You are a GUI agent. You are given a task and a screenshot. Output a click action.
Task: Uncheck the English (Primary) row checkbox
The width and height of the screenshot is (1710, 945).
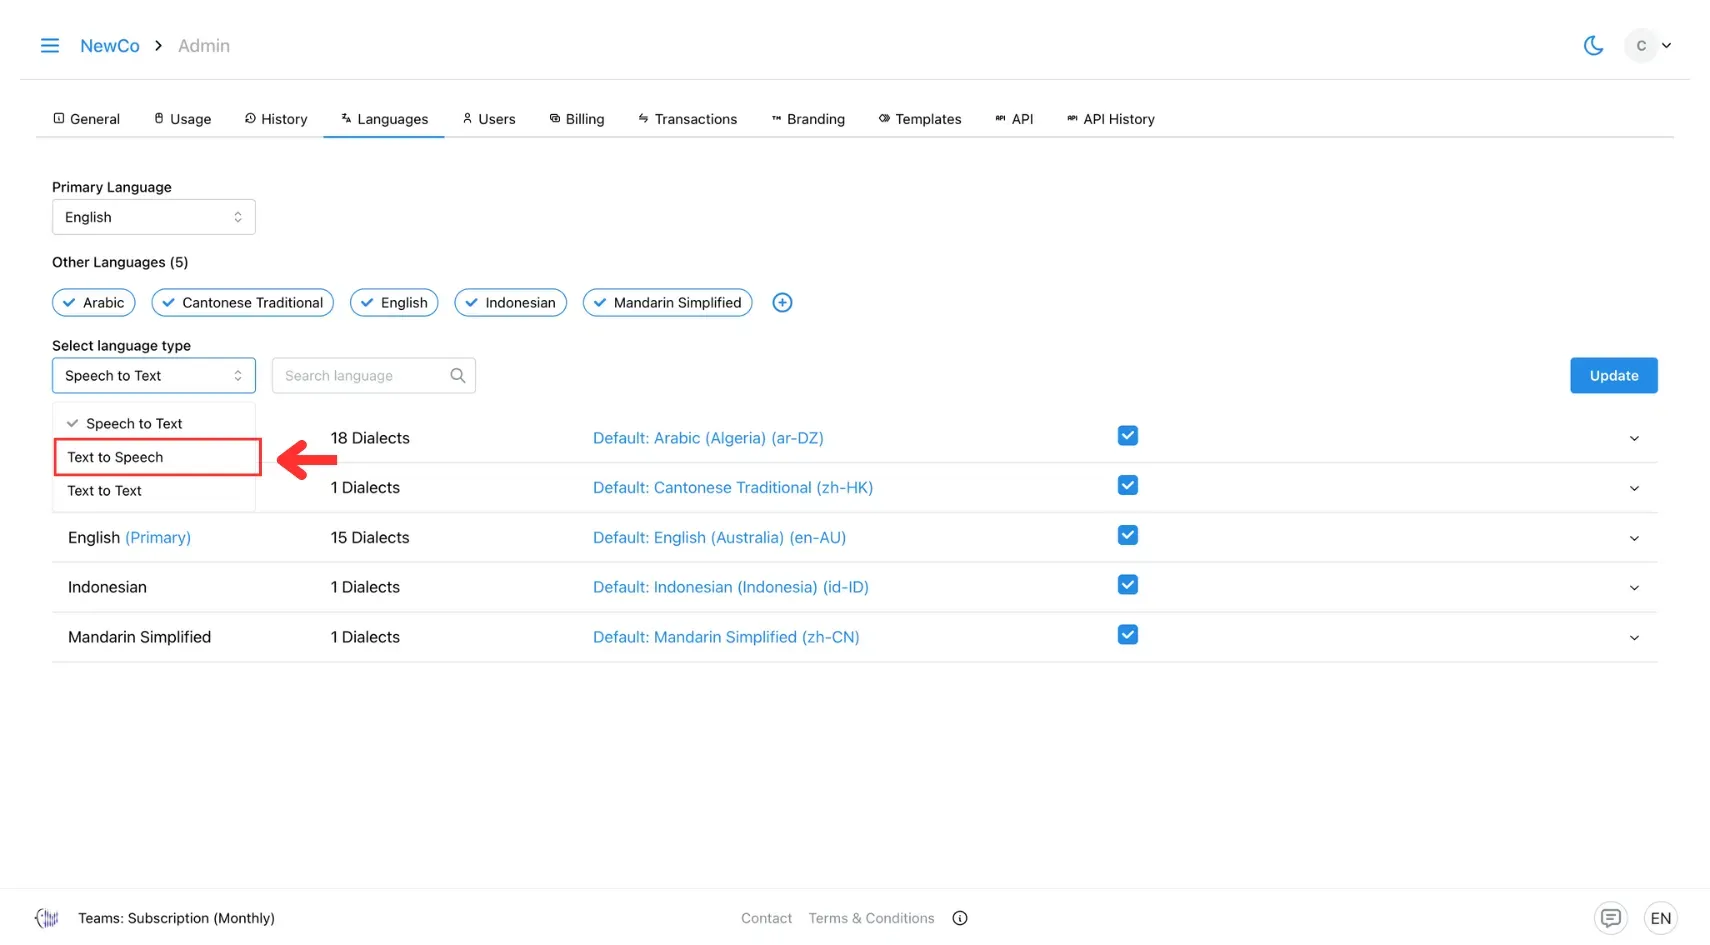1127,536
